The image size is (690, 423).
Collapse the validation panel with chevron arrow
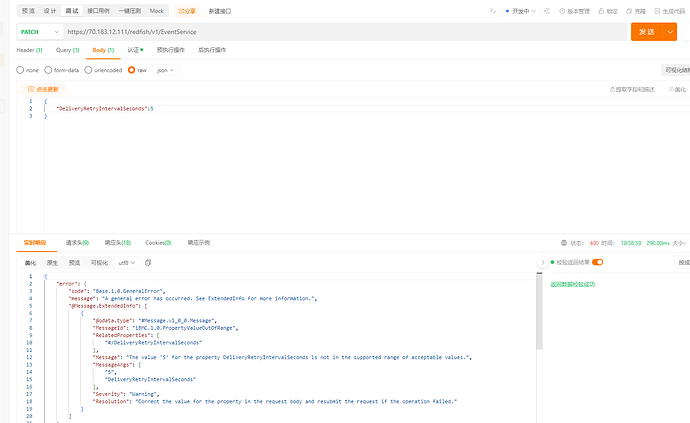pos(543,262)
